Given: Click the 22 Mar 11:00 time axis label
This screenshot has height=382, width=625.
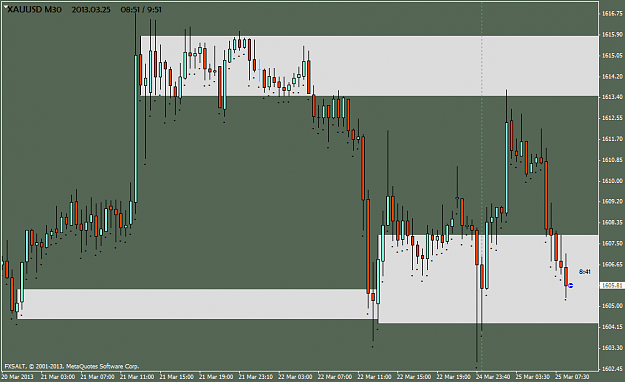Looking at the screenshot, I should tap(374, 377).
